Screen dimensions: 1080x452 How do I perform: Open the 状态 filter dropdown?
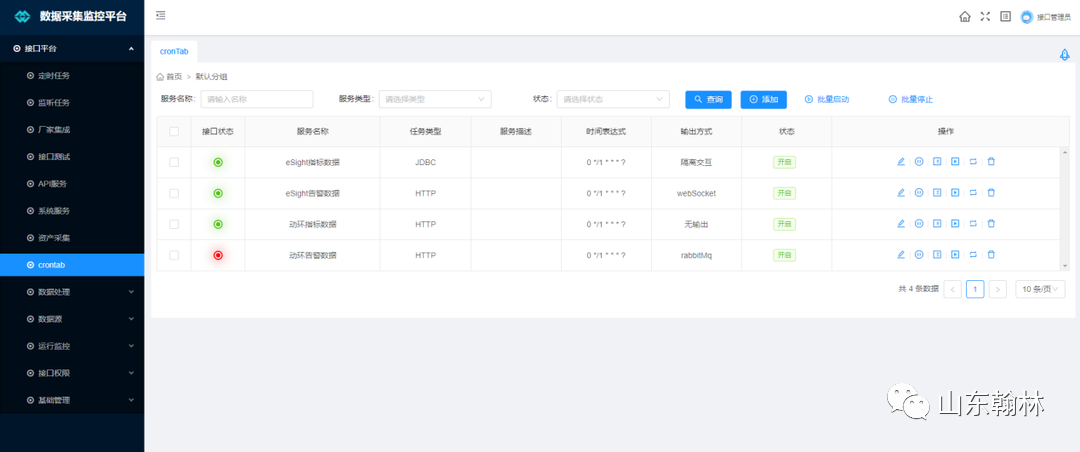tap(613, 99)
